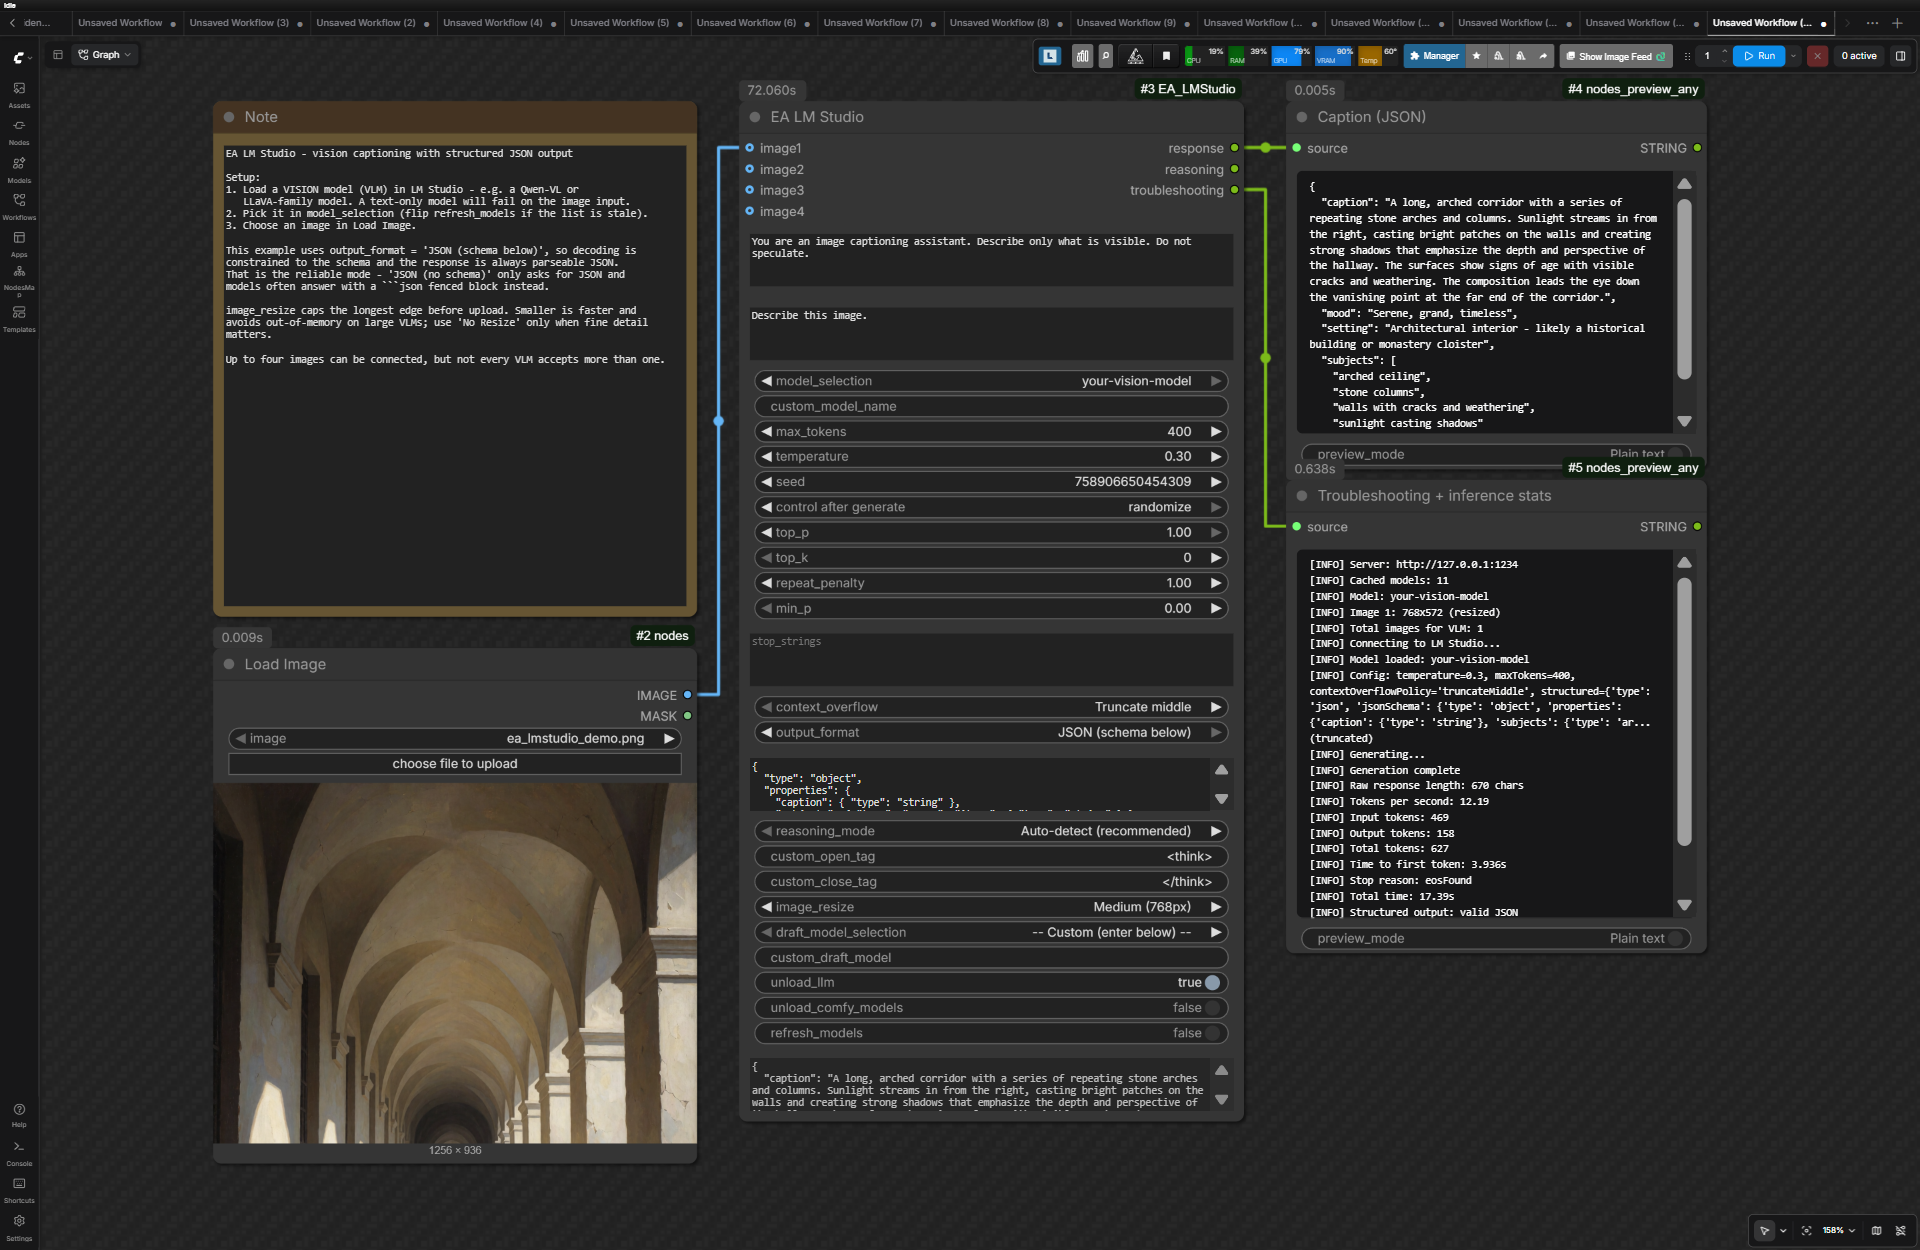The width and height of the screenshot is (1920, 1250).
Task: Open the context_overflow dropdown
Action: pos(990,707)
